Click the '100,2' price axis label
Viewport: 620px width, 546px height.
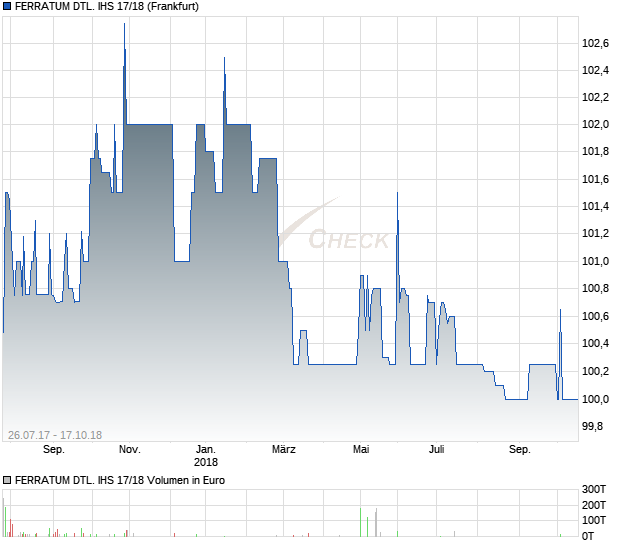[595, 371]
